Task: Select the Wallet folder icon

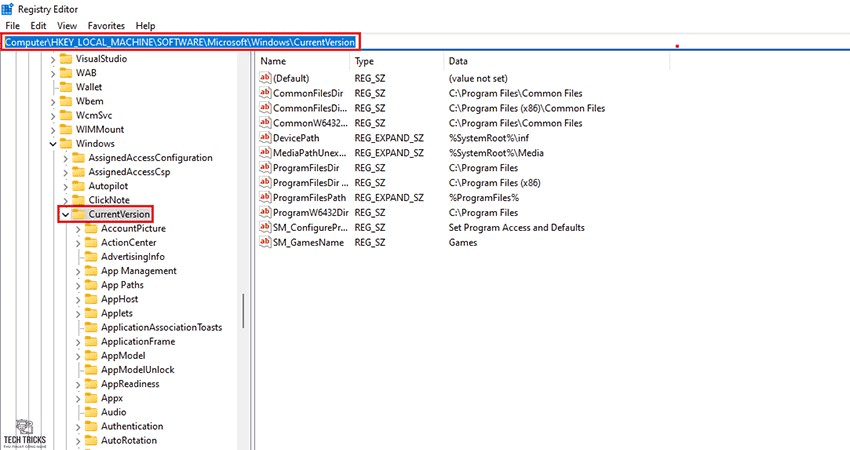Action: (66, 87)
